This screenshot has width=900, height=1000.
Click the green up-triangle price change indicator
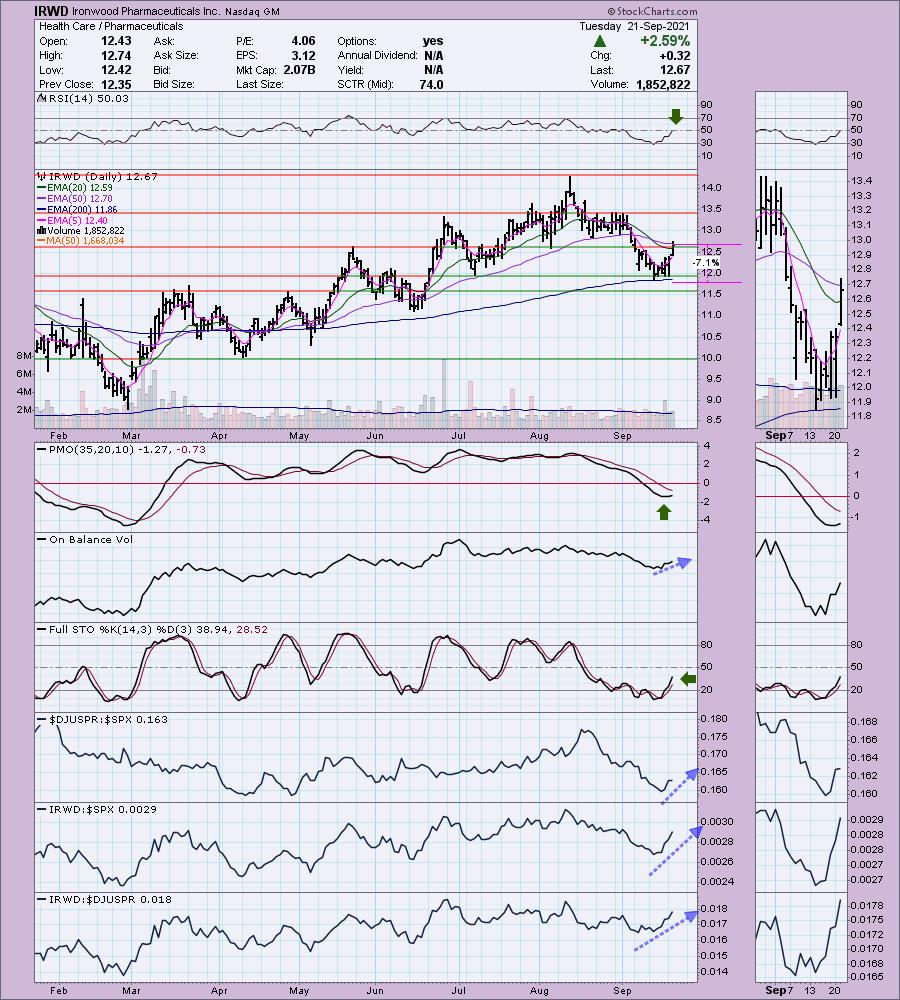tap(600, 41)
